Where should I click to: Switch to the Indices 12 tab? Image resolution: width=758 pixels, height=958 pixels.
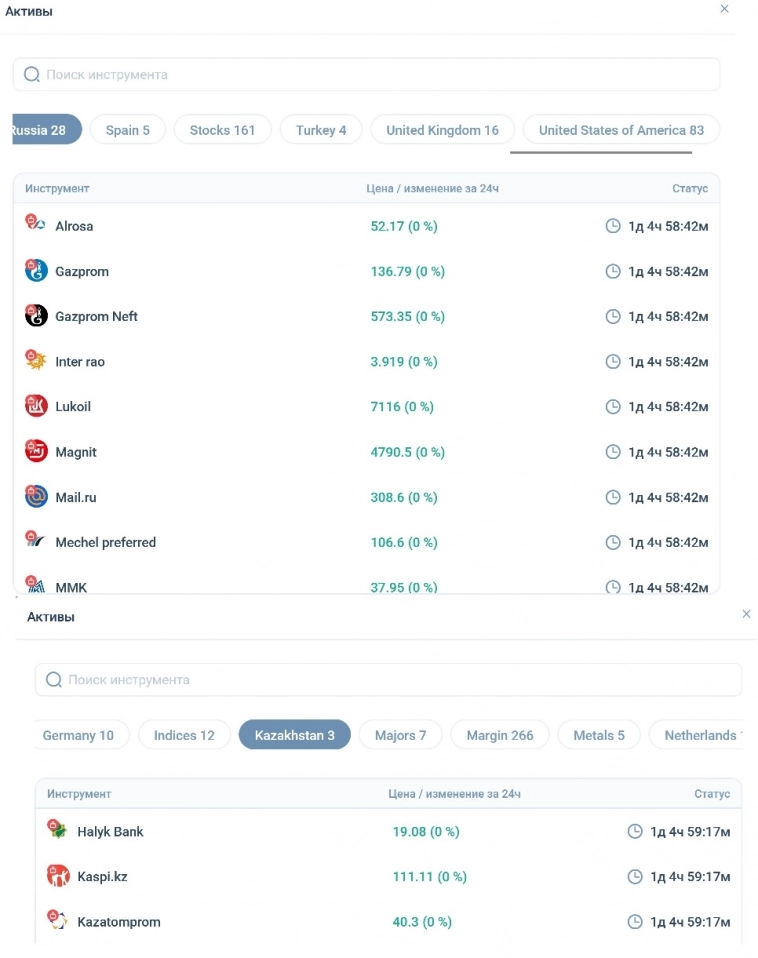pos(184,735)
